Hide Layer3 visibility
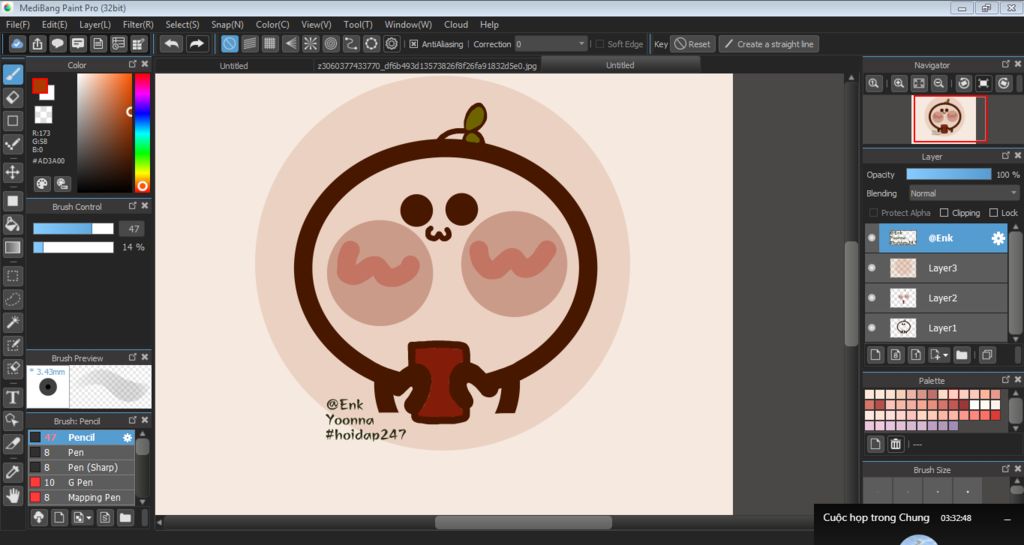Viewport: 1024px width, 545px height. [x=871, y=268]
